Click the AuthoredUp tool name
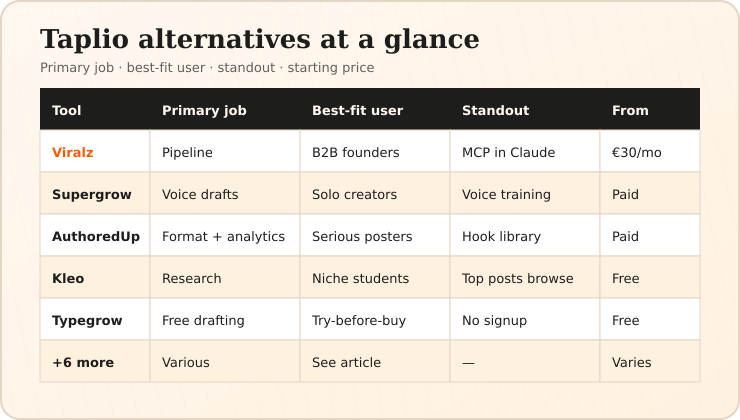The image size is (740, 420). click(96, 236)
